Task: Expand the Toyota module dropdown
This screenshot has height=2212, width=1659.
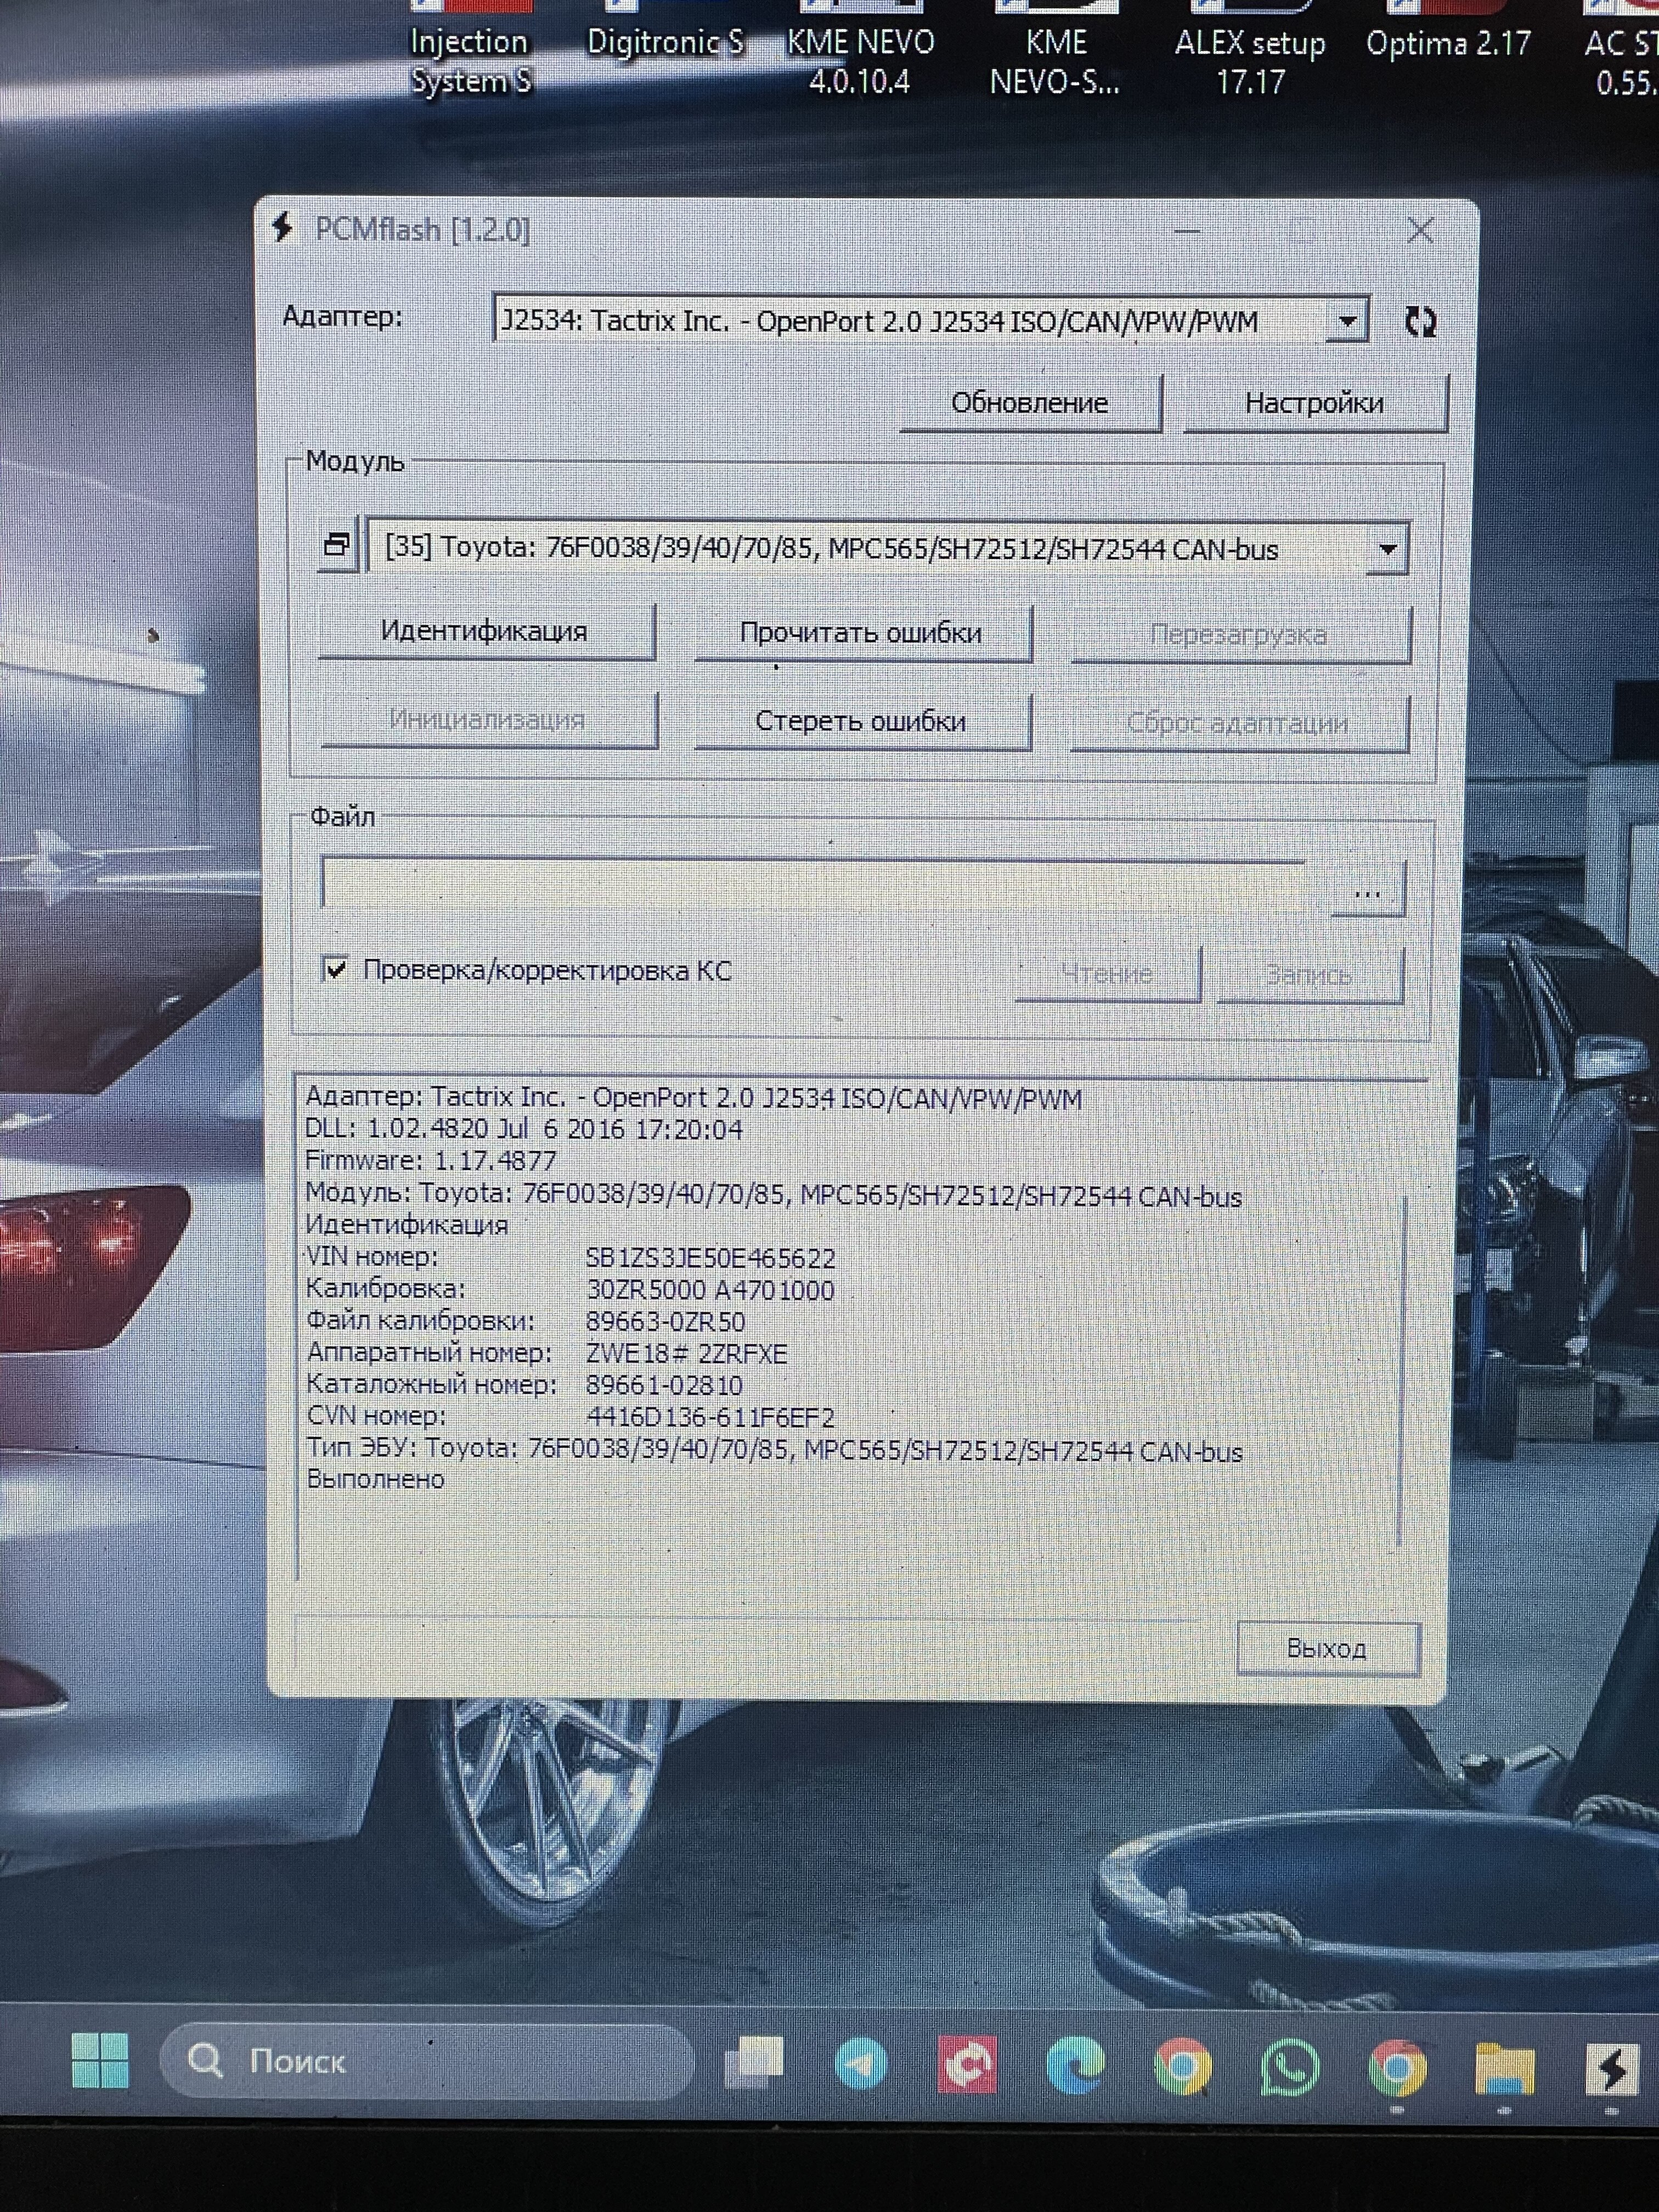Action: click(1387, 549)
